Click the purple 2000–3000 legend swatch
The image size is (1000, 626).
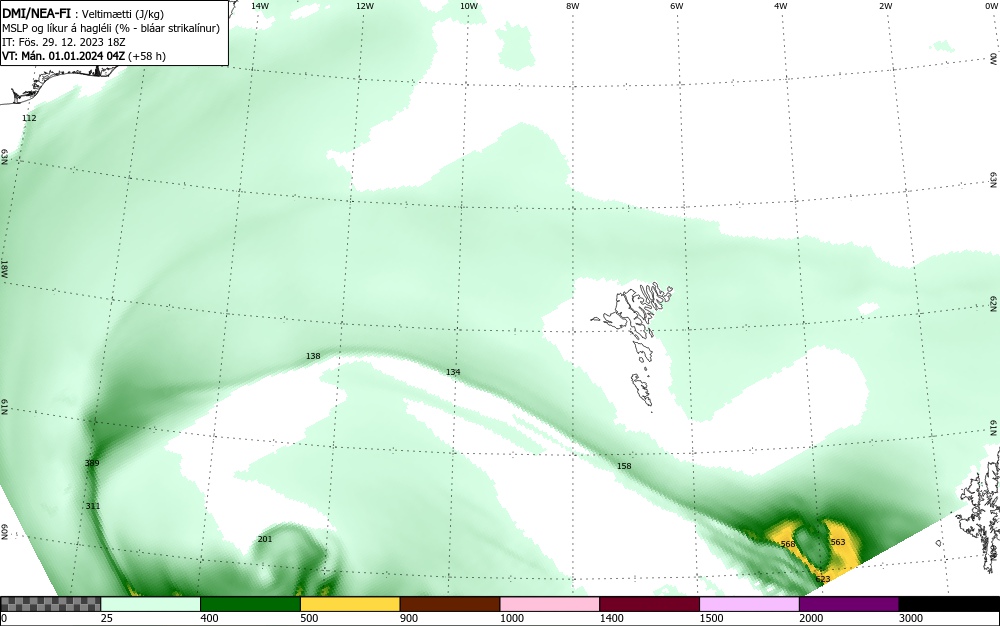849,604
